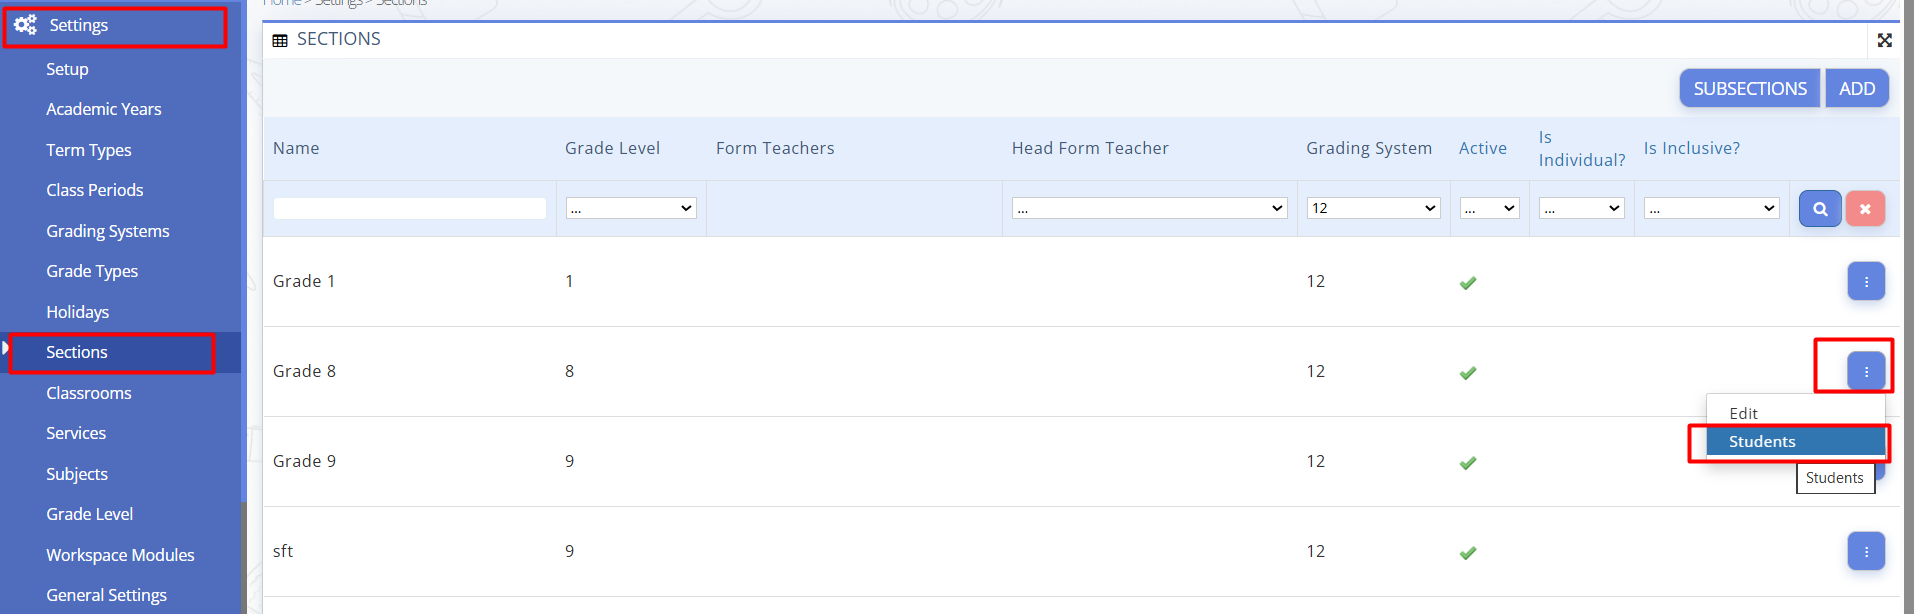Open the Grading System filter dropdown
1914x614 pixels.
1372,208
